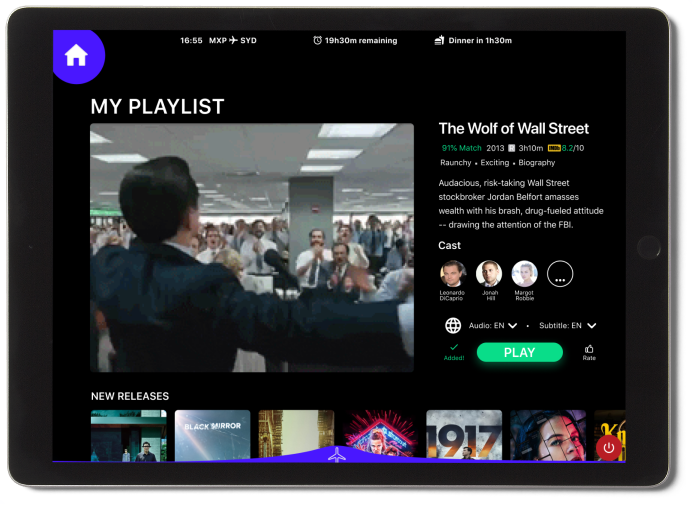Click the MY PLAYLIST heading
693x505 pixels.
[157, 106]
